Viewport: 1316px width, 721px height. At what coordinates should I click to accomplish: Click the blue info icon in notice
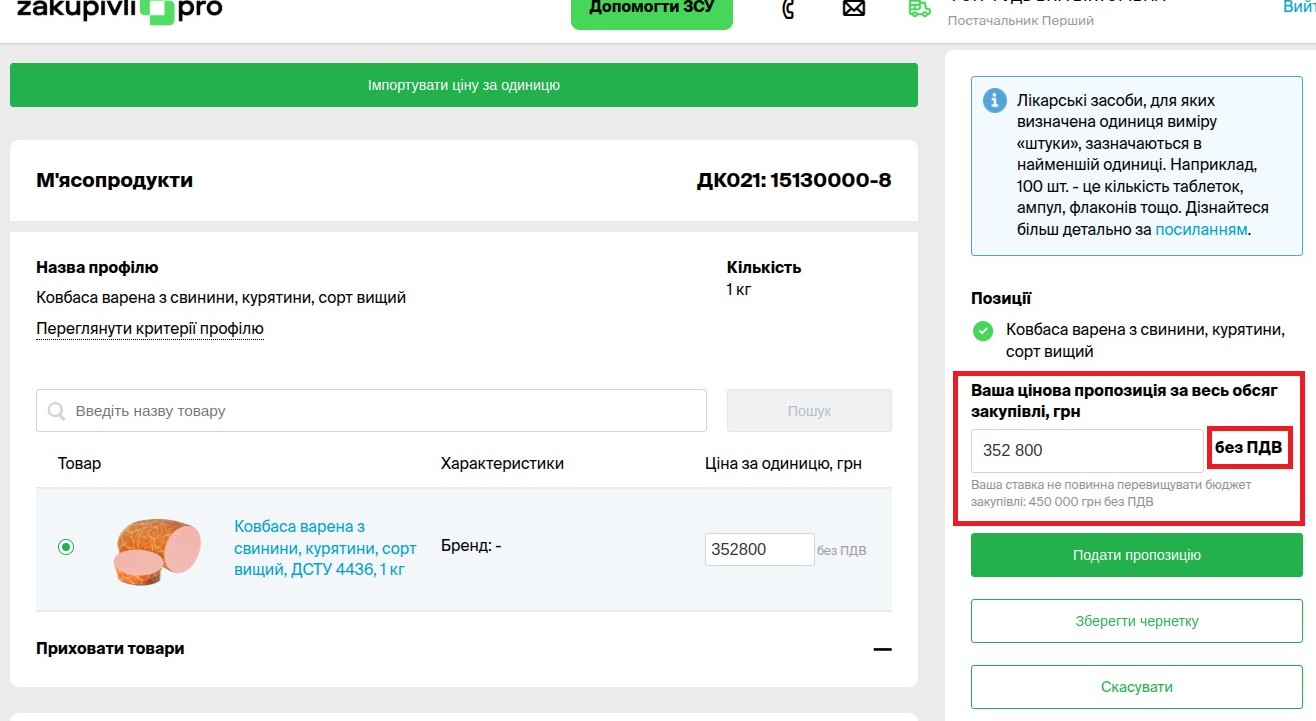coord(994,101)
